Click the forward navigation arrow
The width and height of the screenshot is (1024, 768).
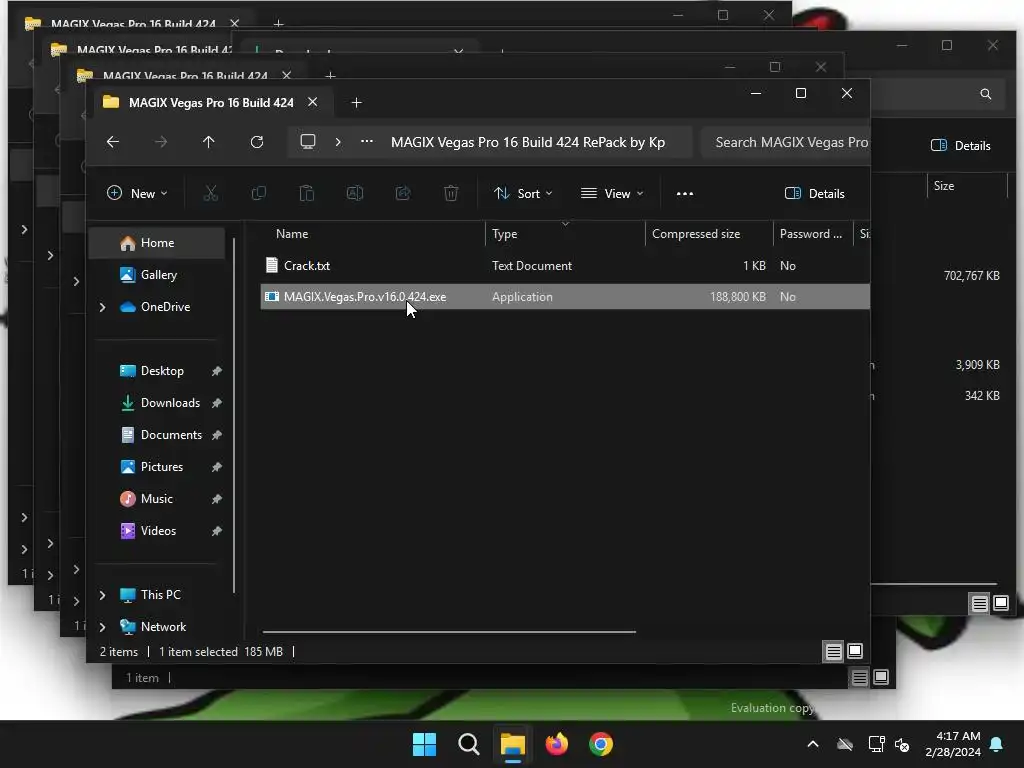point(161,142)
